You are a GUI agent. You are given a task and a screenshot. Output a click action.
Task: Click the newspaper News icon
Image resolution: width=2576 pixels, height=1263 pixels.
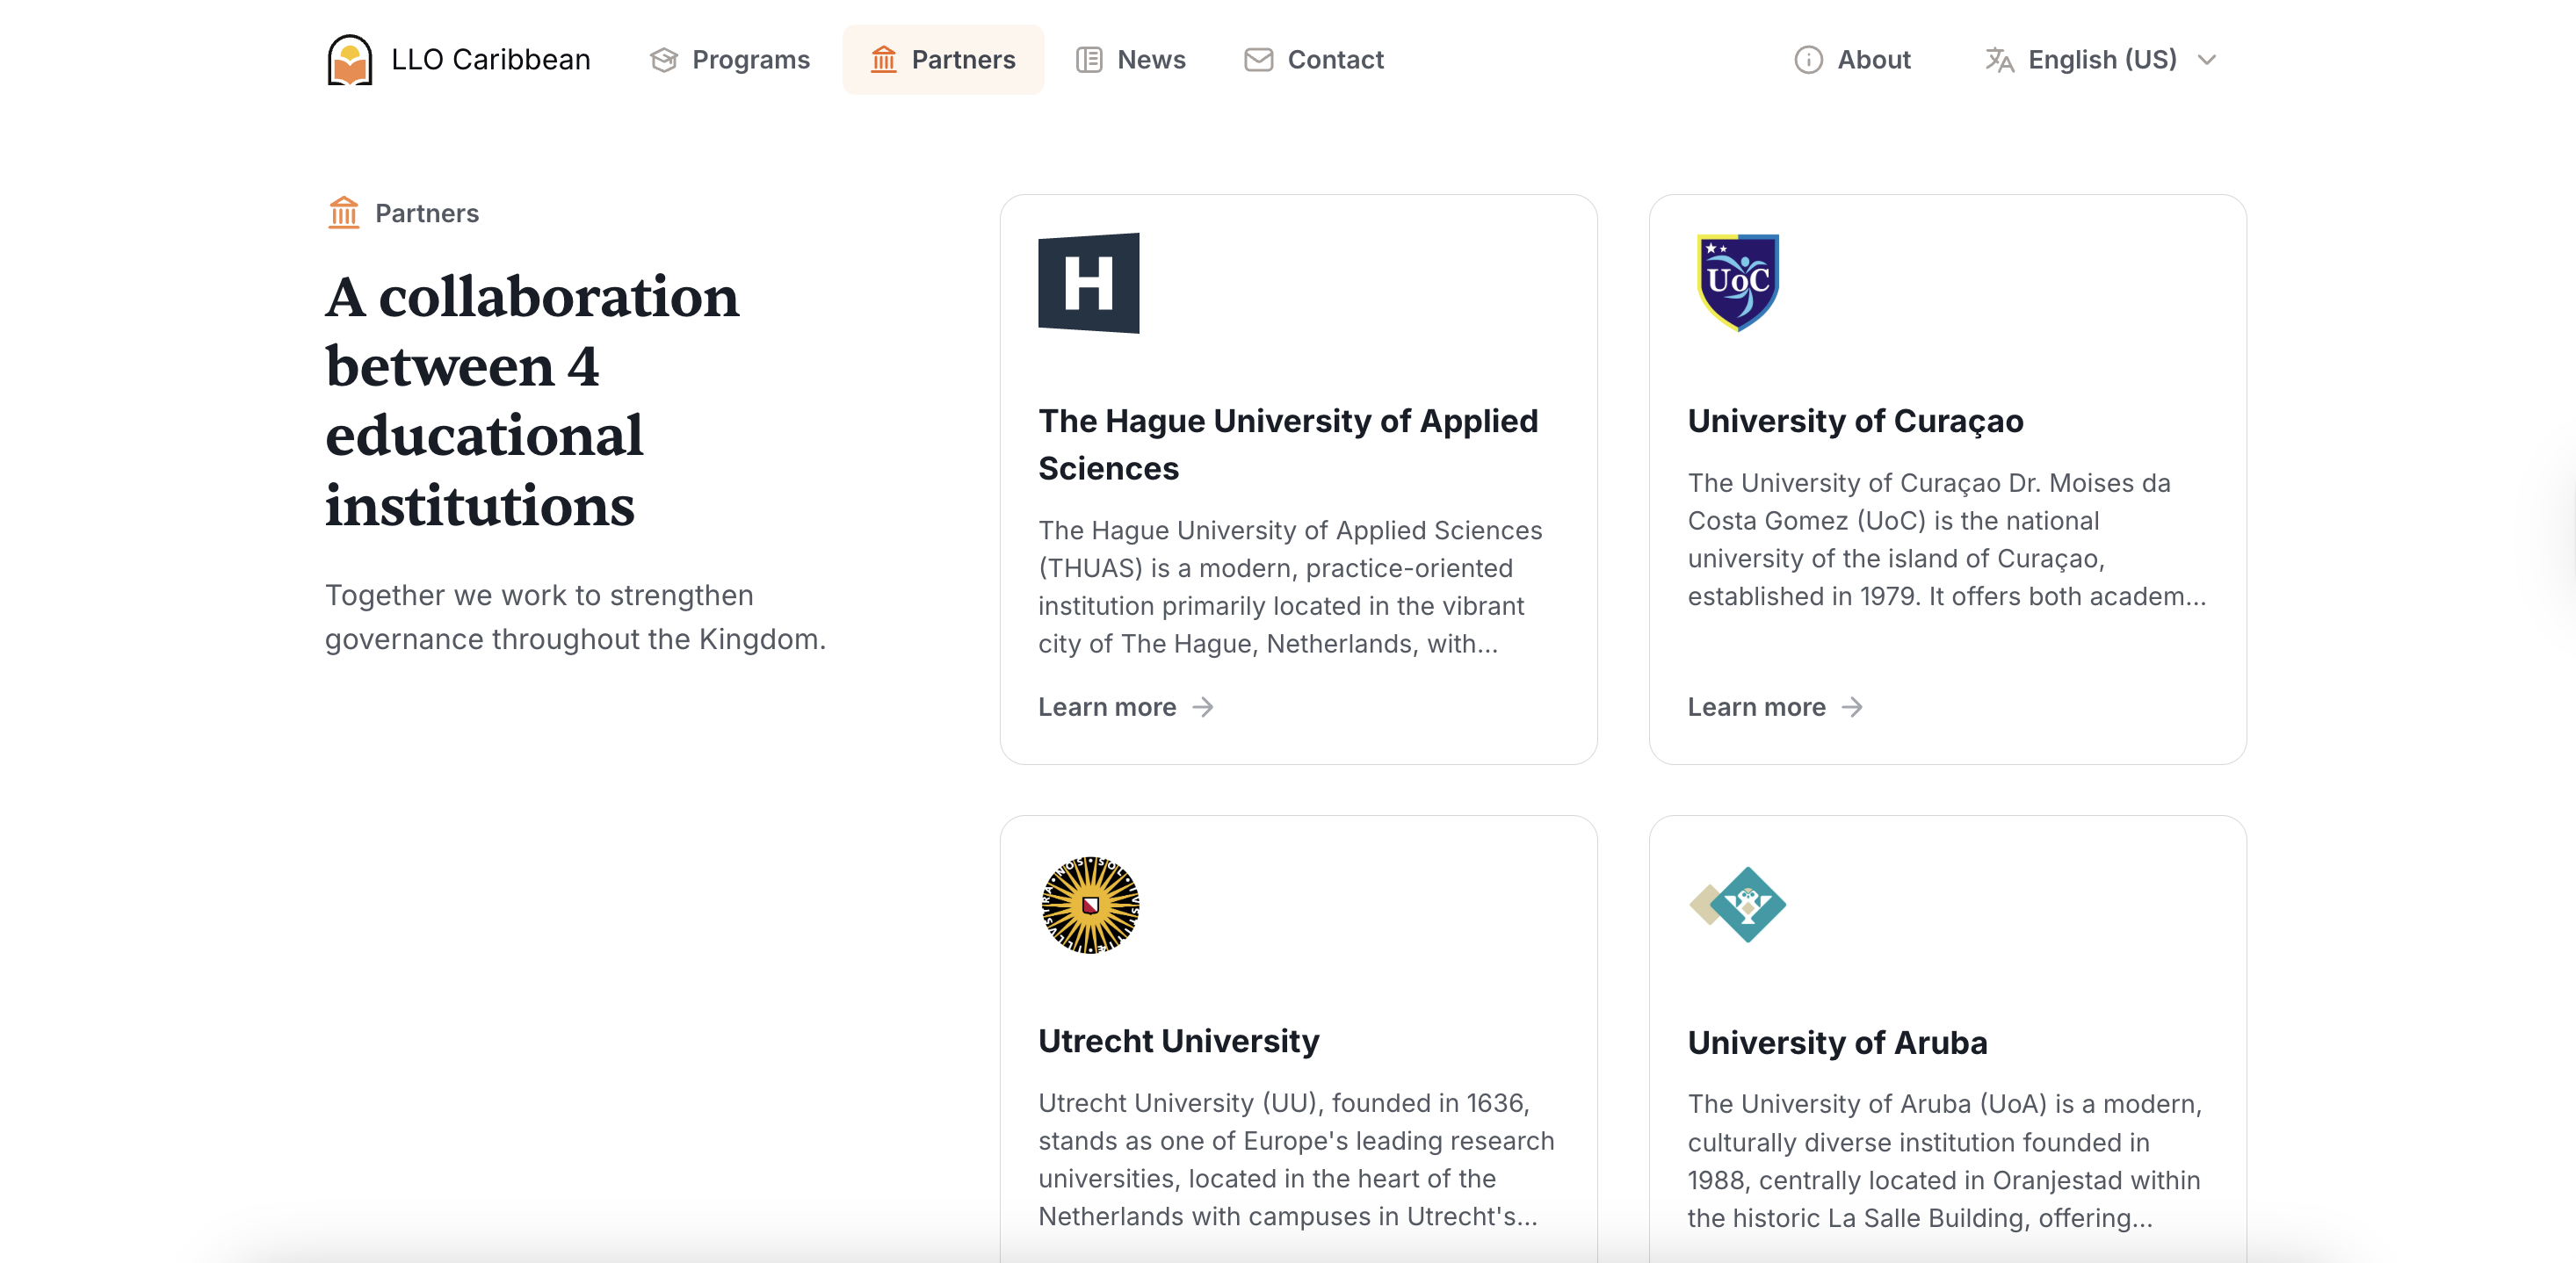tap(1088, 60)
